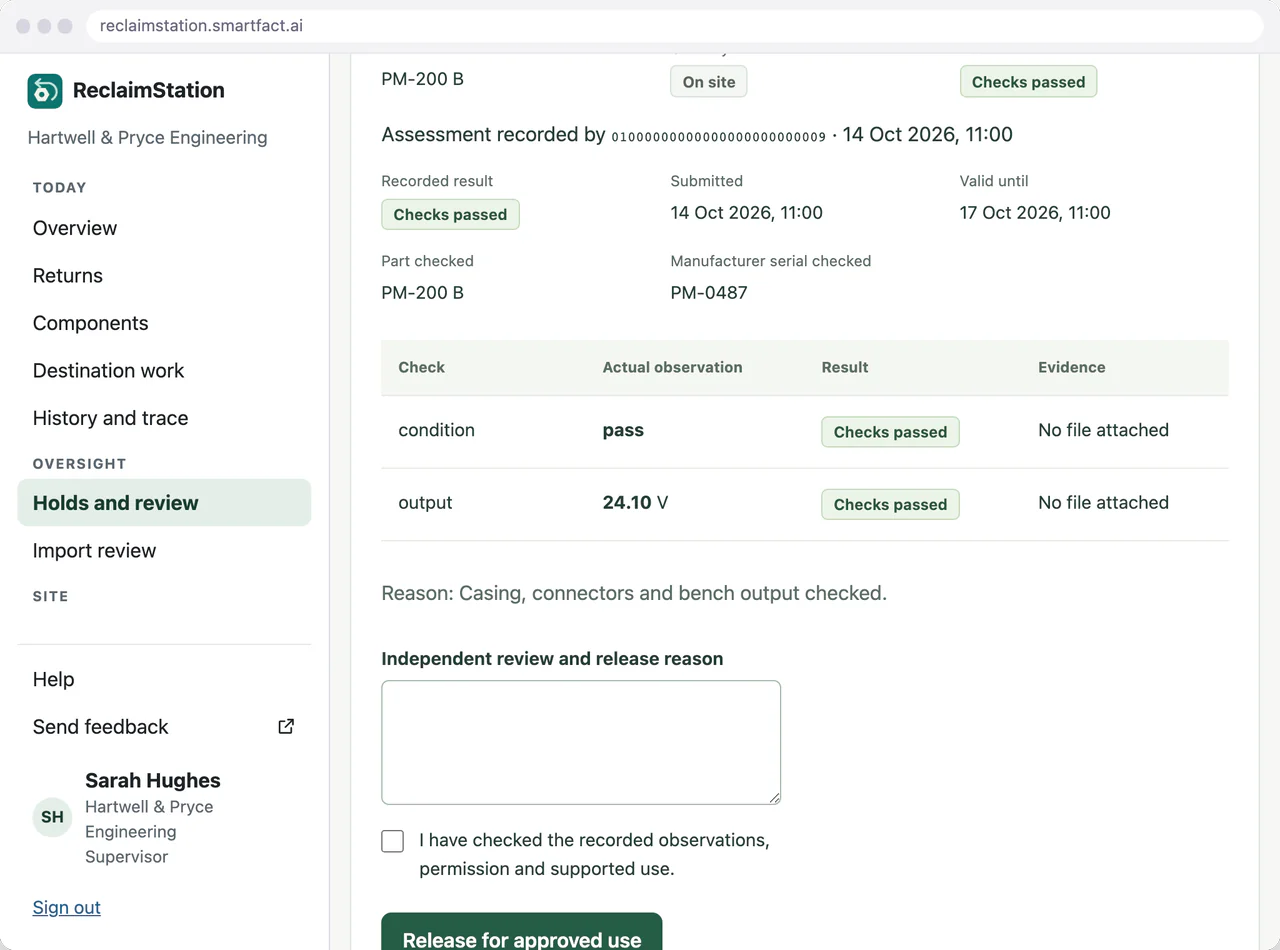
Task: Click the ReclaimStation logo icon
Action: pos(45,91)
